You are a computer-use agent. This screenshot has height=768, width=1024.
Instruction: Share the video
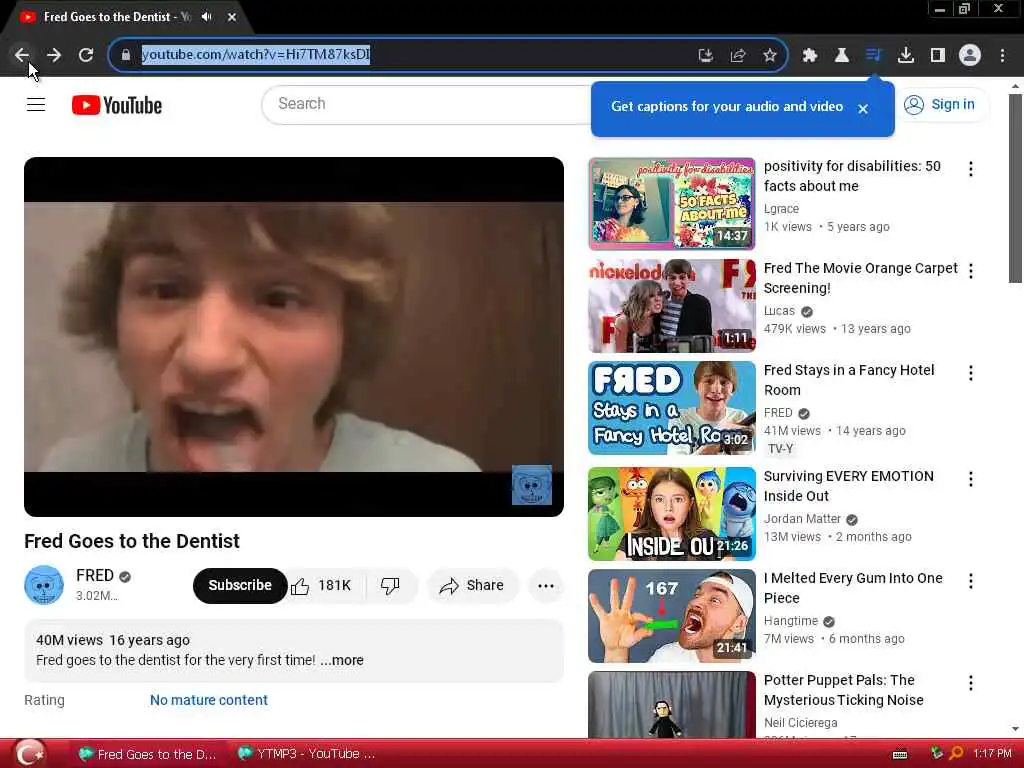click(x=472, y=586)
